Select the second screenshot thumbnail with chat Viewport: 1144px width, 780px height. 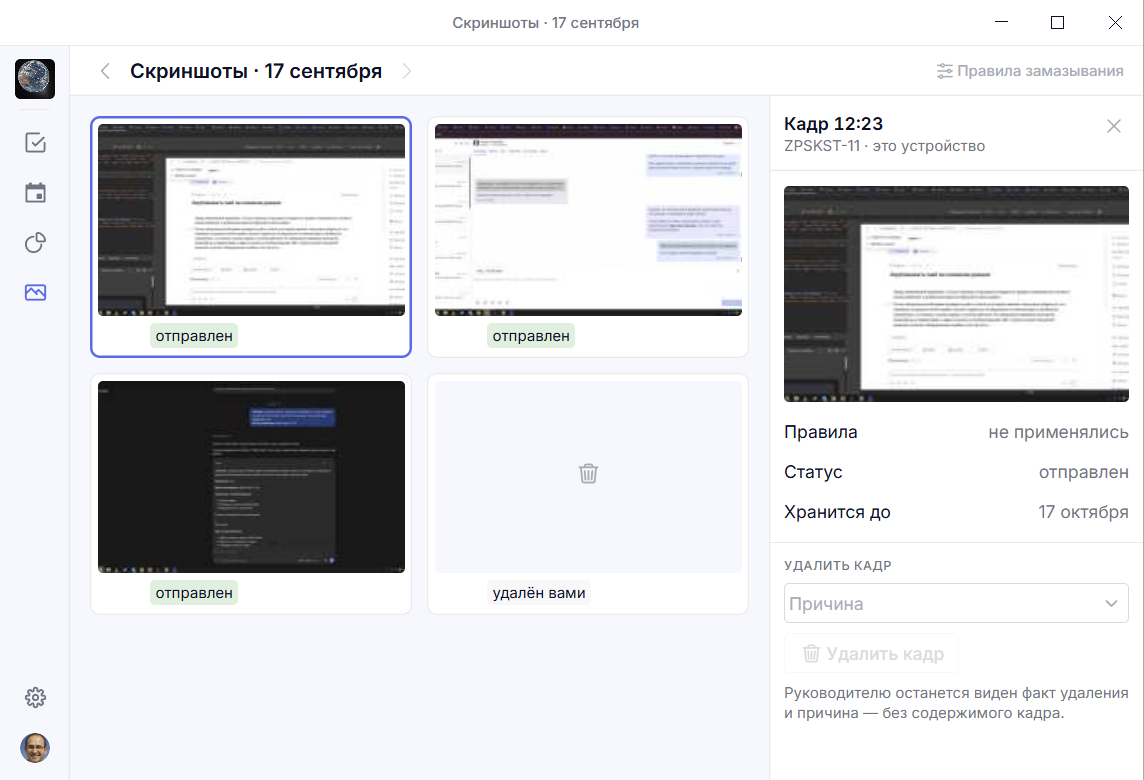(x=588, y=220)
